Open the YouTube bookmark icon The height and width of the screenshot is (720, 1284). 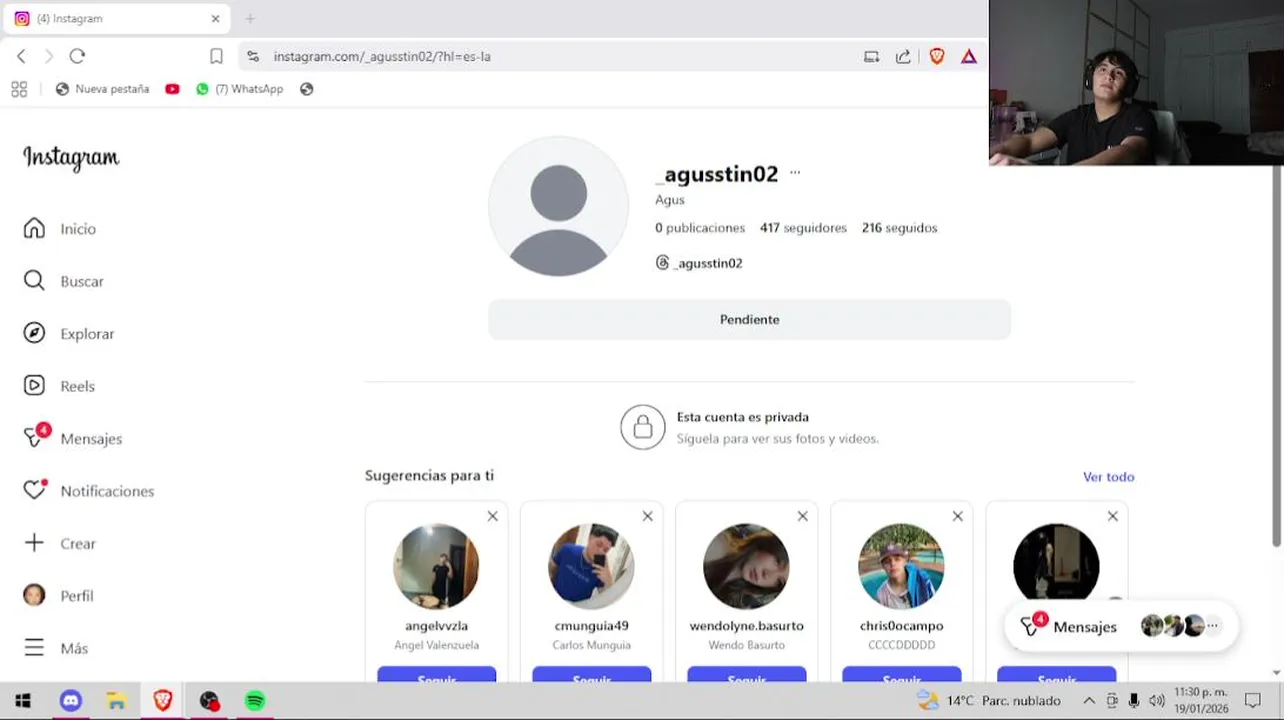click(172, 89)
